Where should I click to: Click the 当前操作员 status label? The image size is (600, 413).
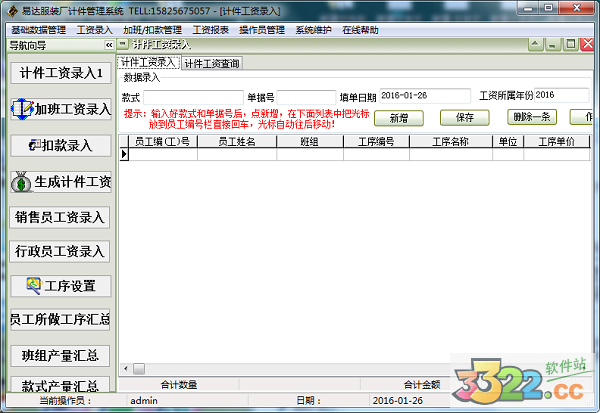coord(65,401)
